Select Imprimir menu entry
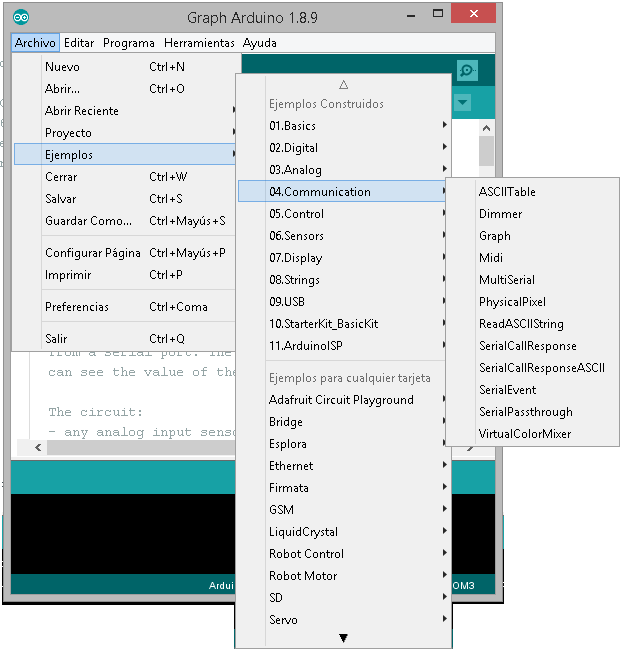This screenshot has width=624, height=653. point(125,275)
